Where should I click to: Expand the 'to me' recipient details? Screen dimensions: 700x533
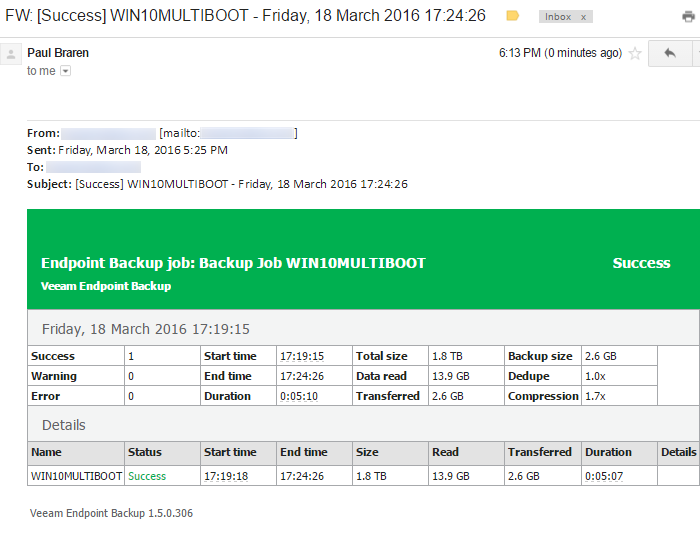pos(66,71)
